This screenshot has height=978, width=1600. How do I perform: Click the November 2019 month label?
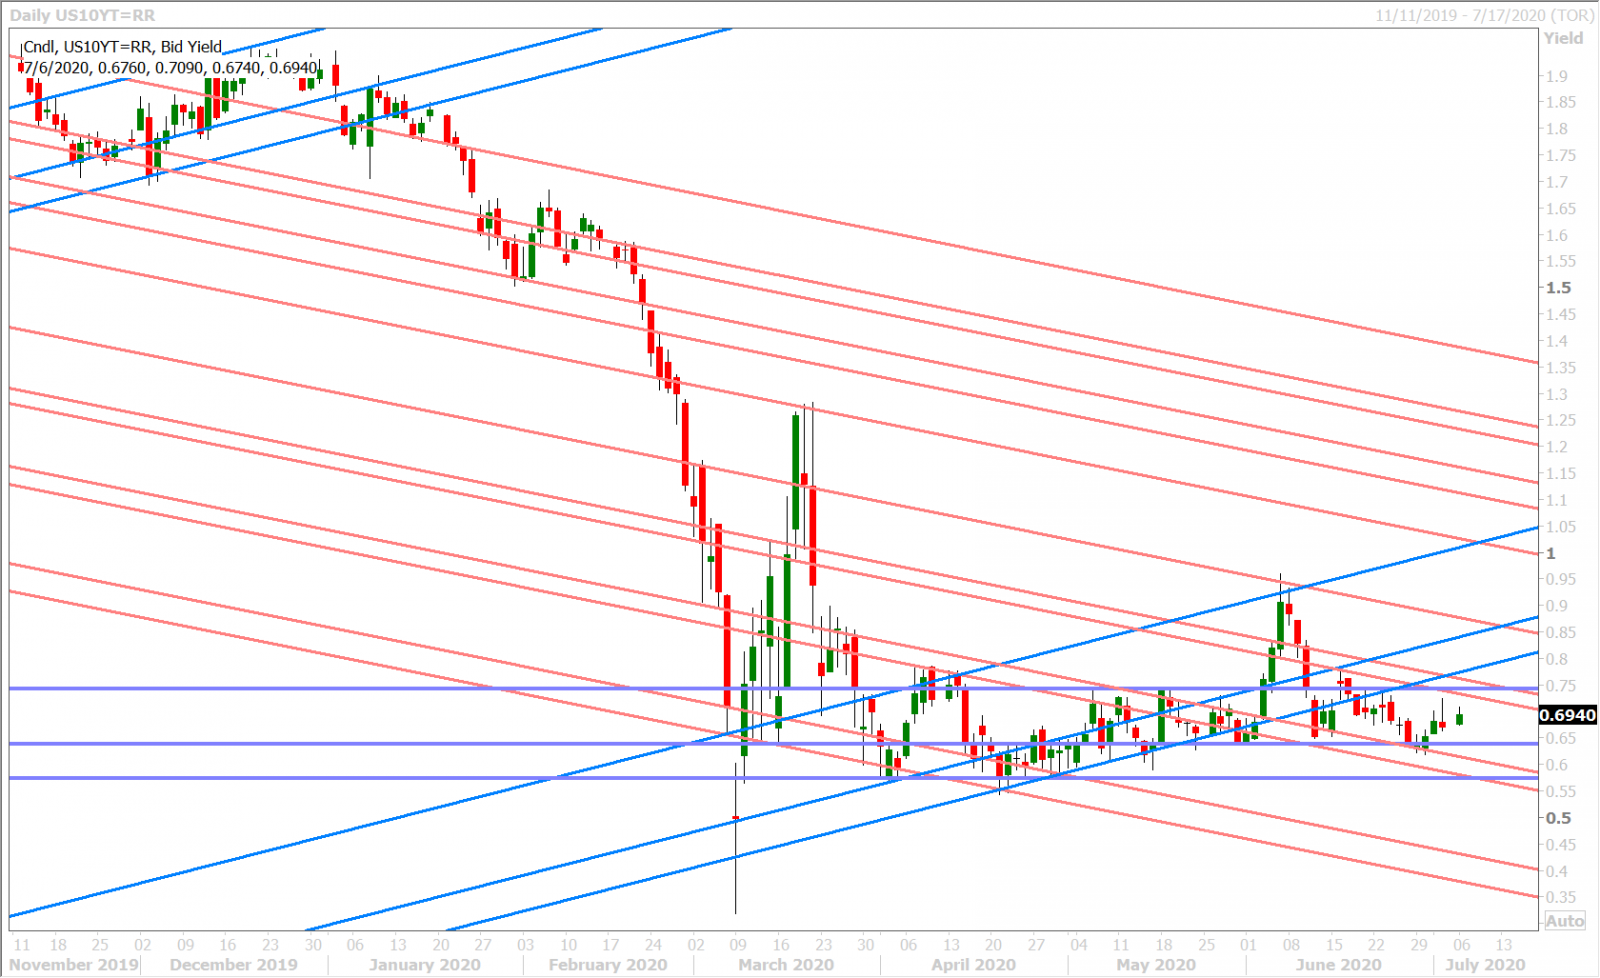point(74,965)
